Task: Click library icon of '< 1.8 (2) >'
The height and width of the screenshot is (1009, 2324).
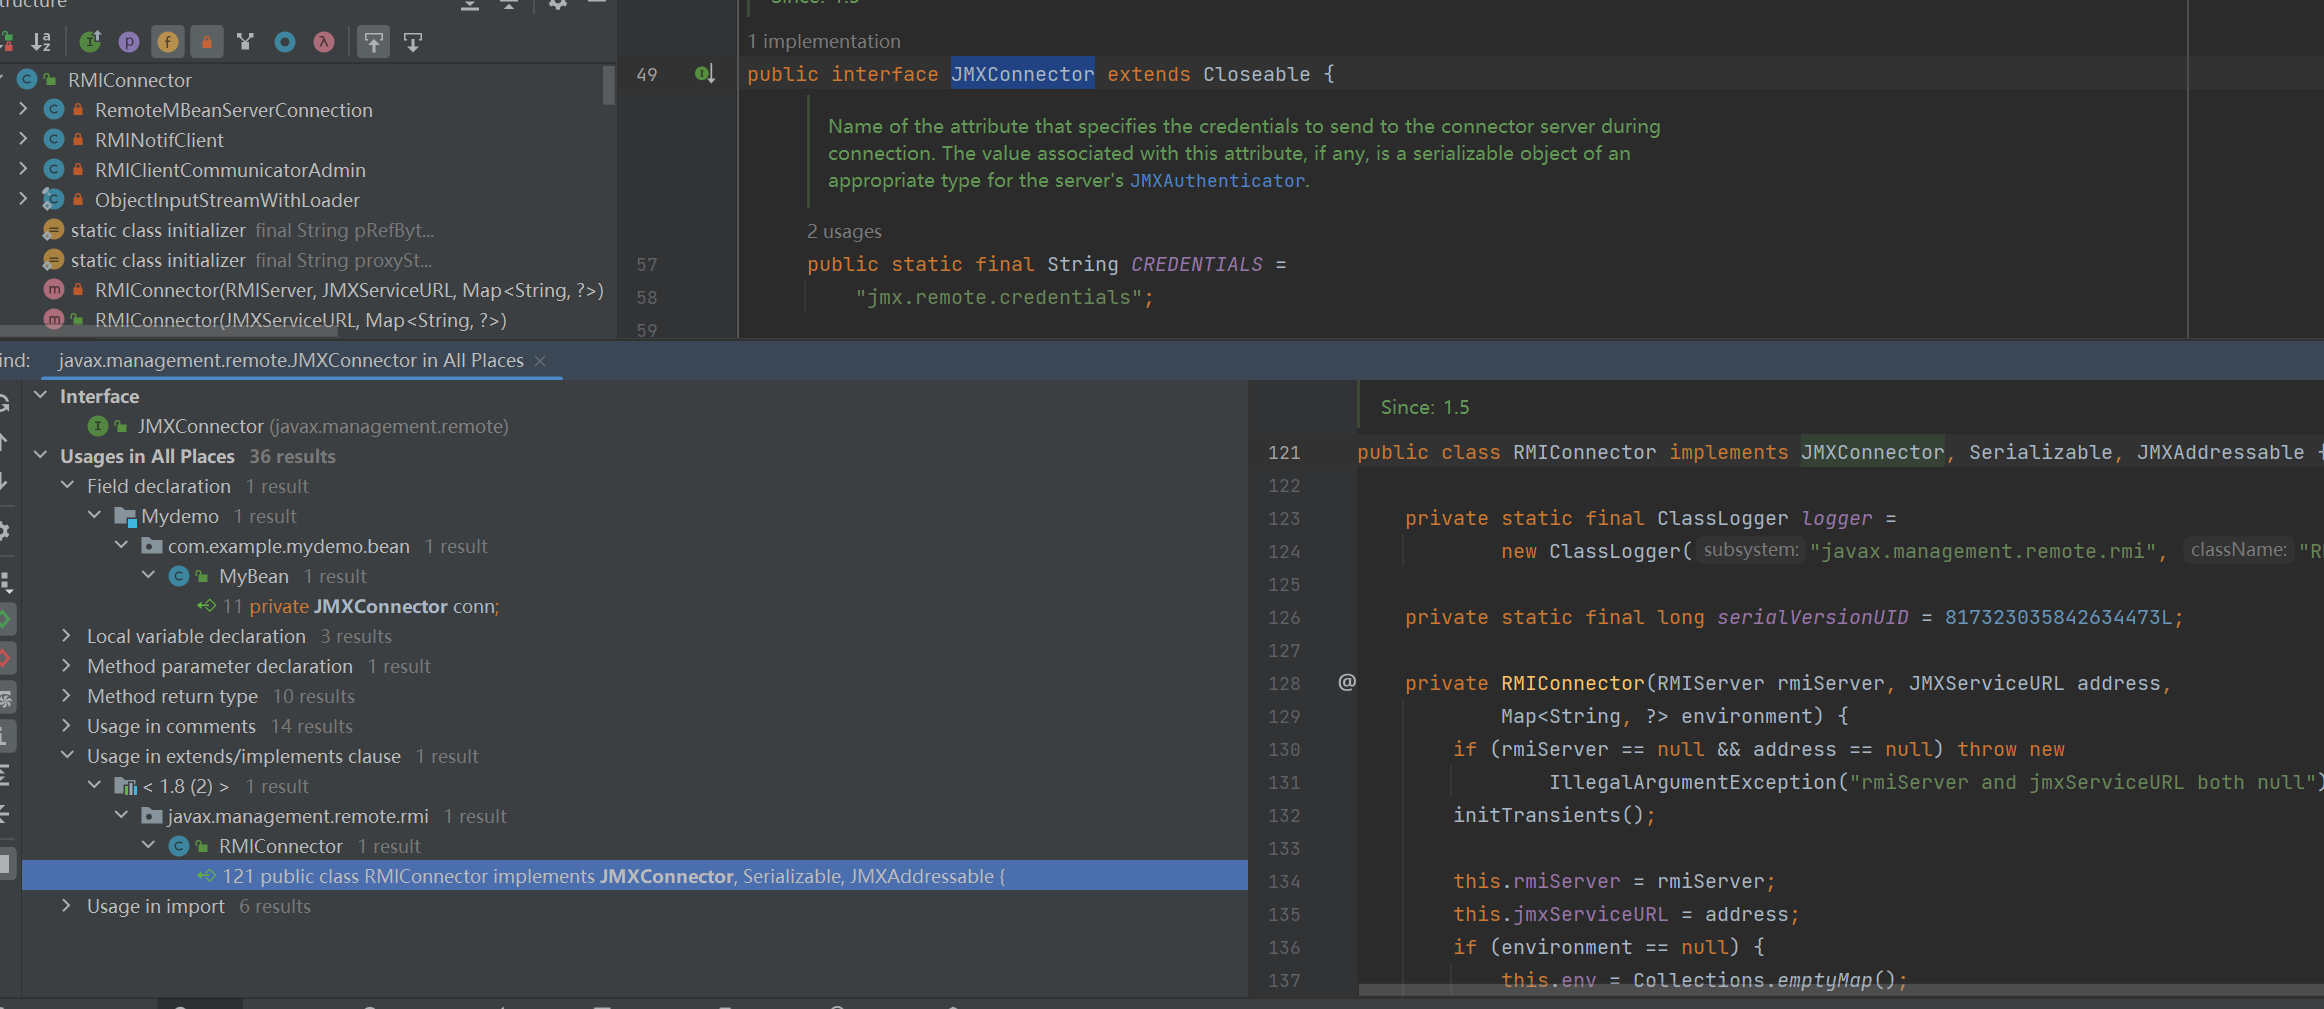Action: click(125, 786)
